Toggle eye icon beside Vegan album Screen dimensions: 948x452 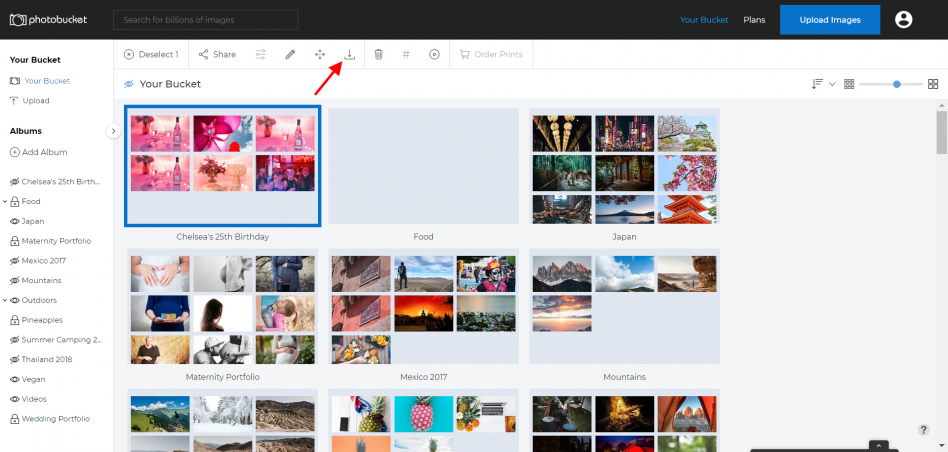(x=15, y=379)
